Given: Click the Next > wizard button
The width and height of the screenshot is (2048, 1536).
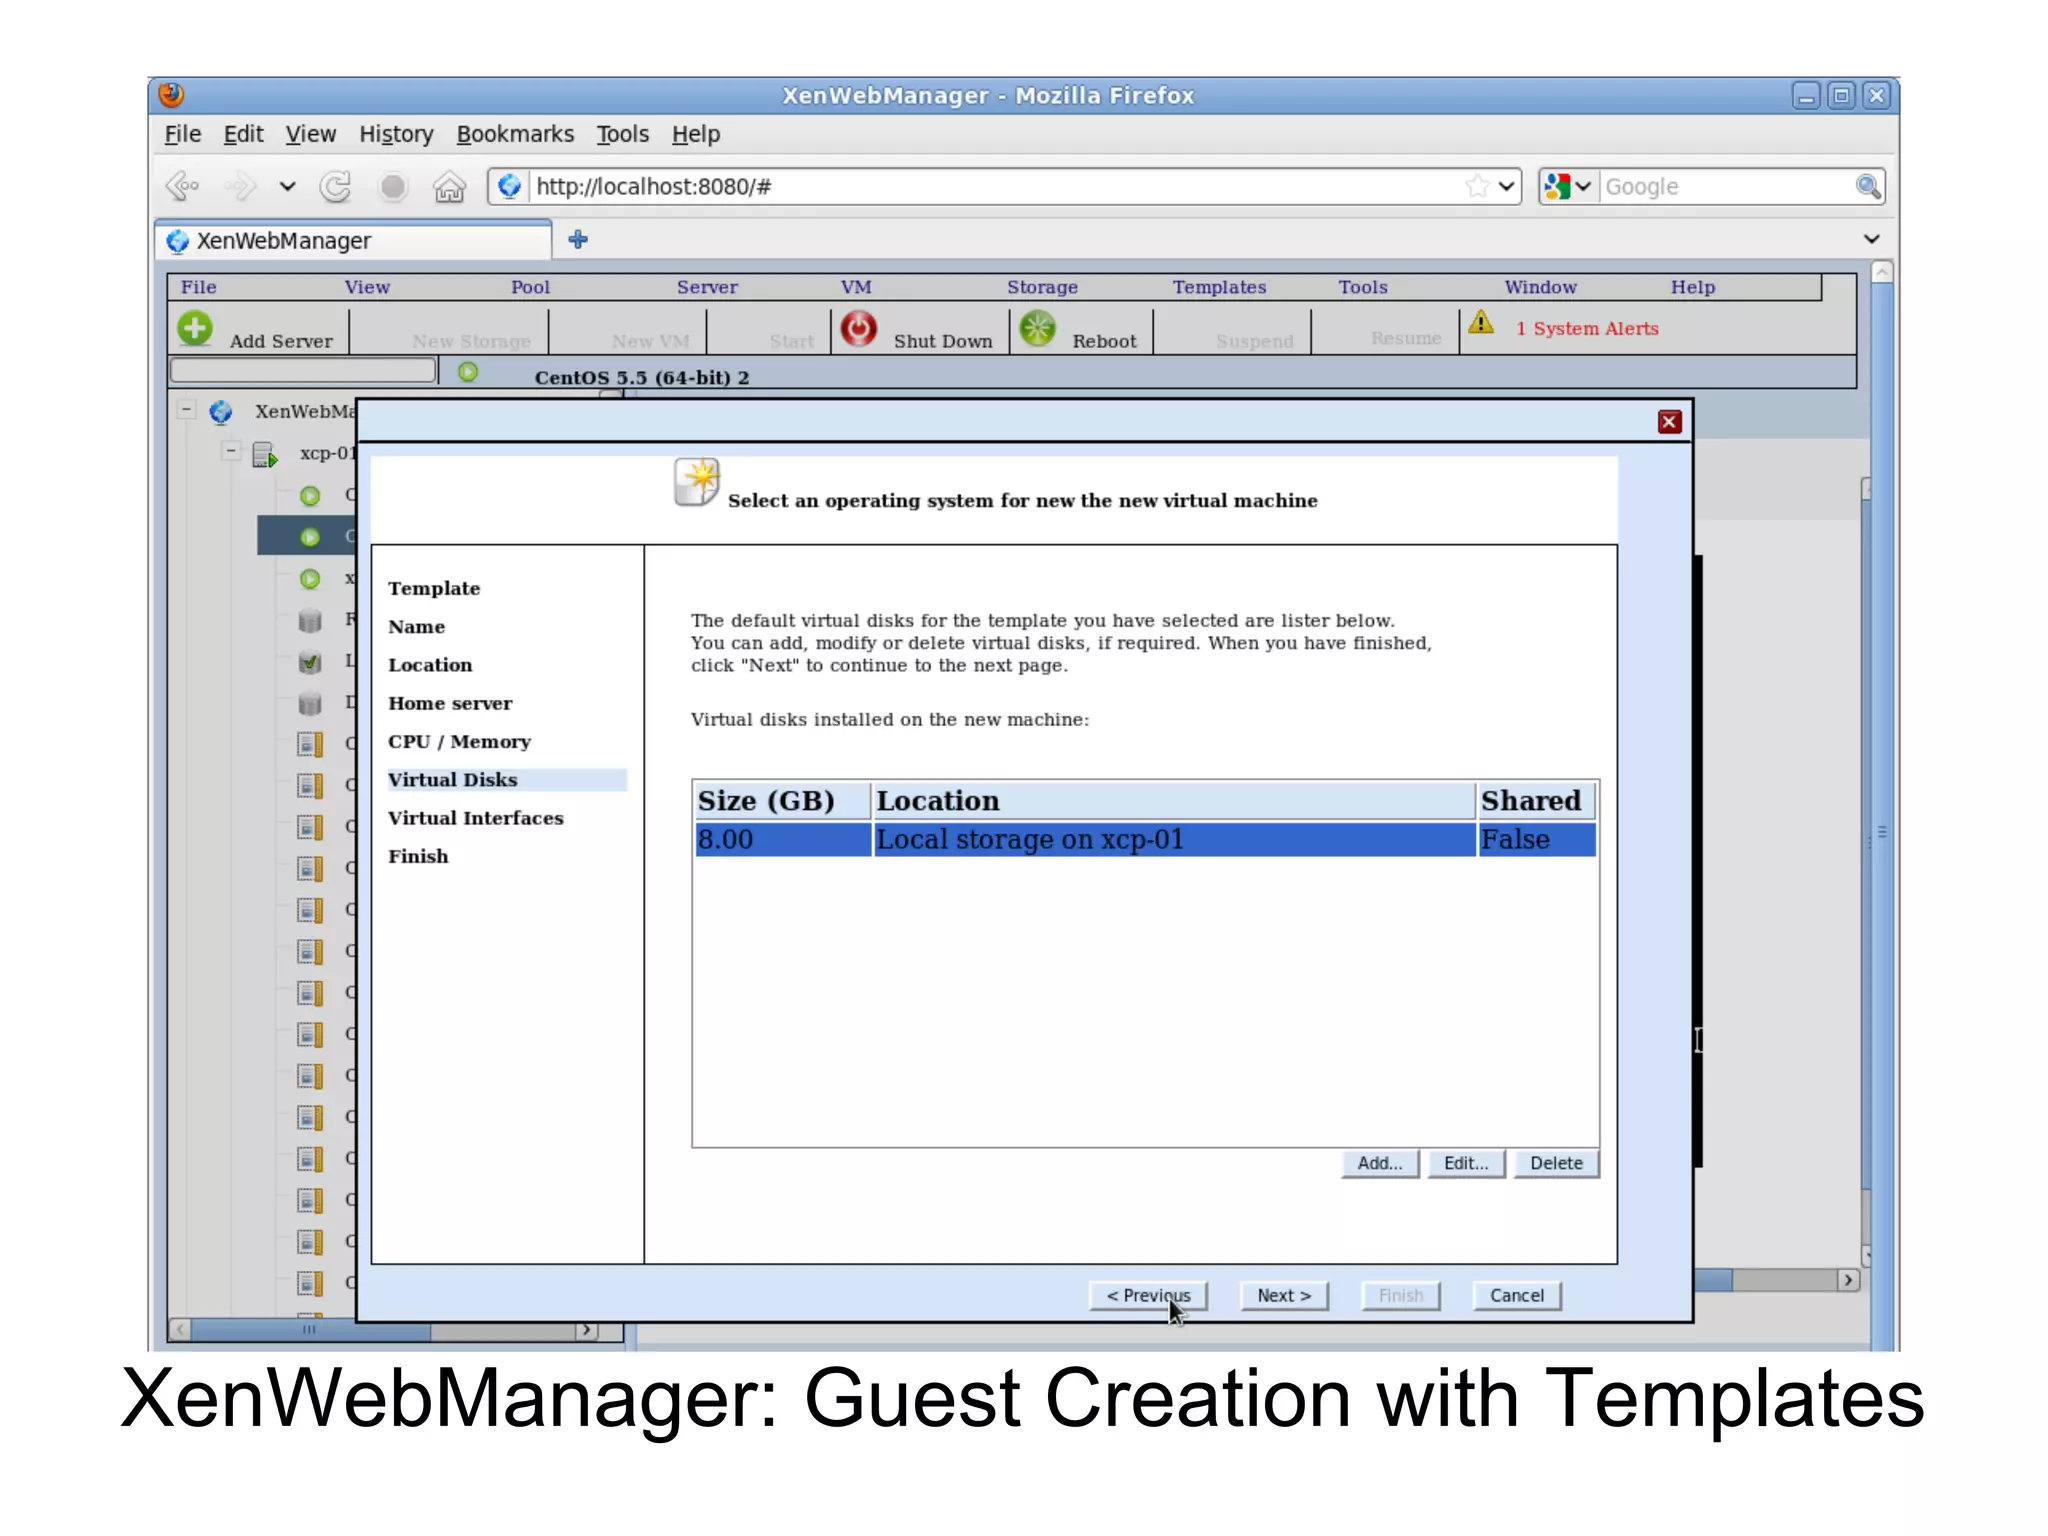Looking at the screenshot, I should click(1284, 1295).
